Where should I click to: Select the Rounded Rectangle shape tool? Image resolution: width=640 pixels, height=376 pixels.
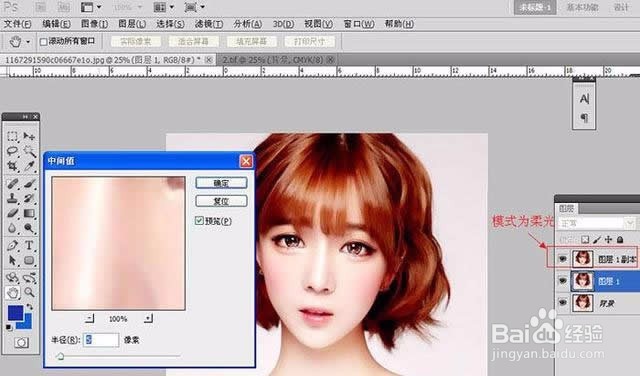pos(29,260)
